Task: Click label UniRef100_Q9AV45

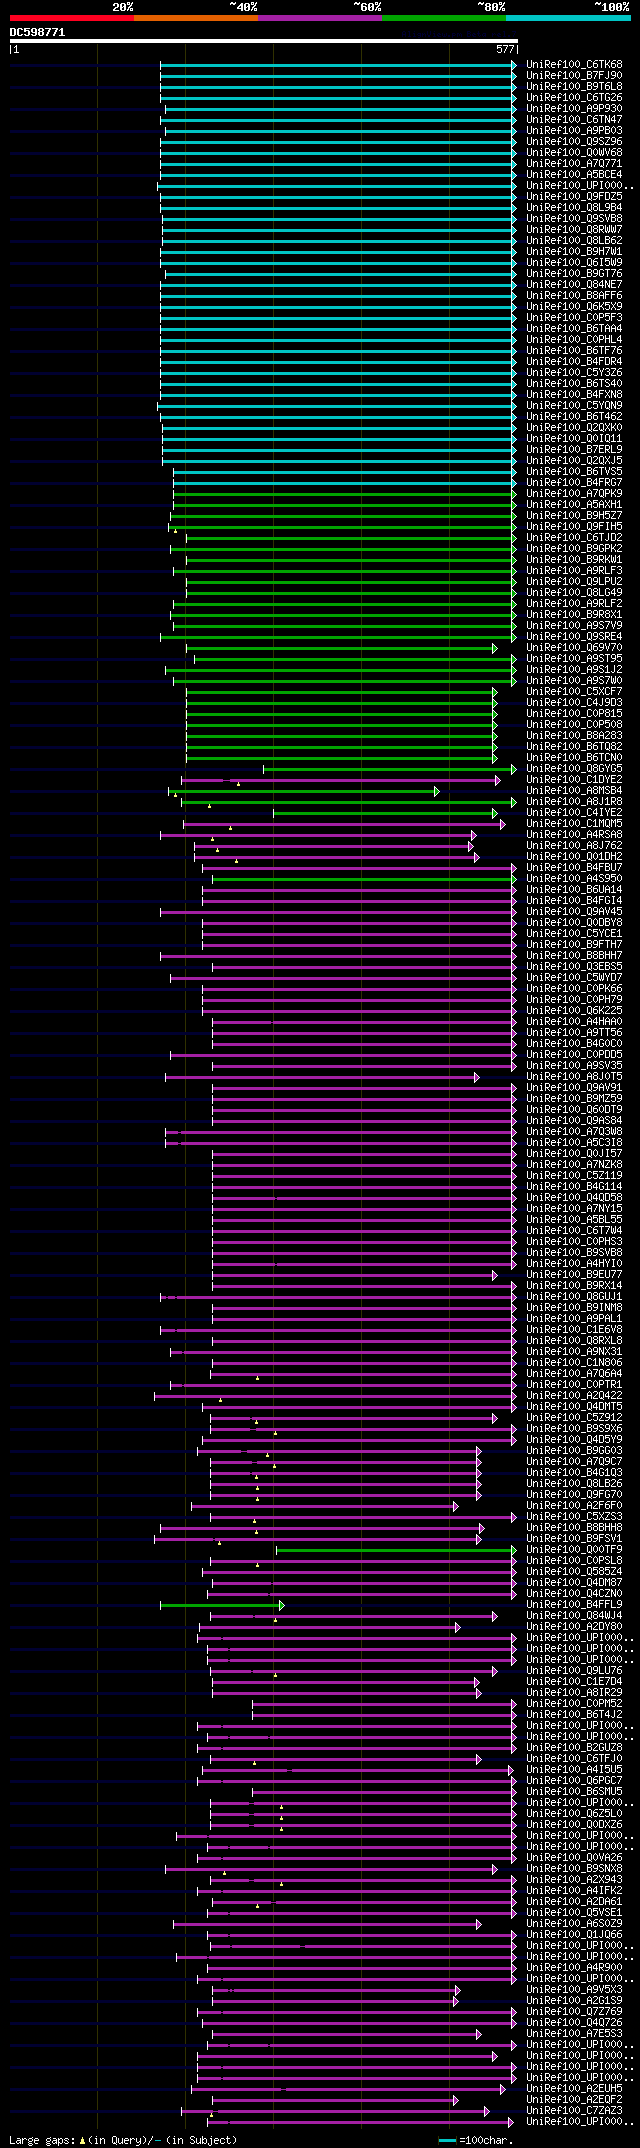Action: pyautogui.click(x=574, y=911)
